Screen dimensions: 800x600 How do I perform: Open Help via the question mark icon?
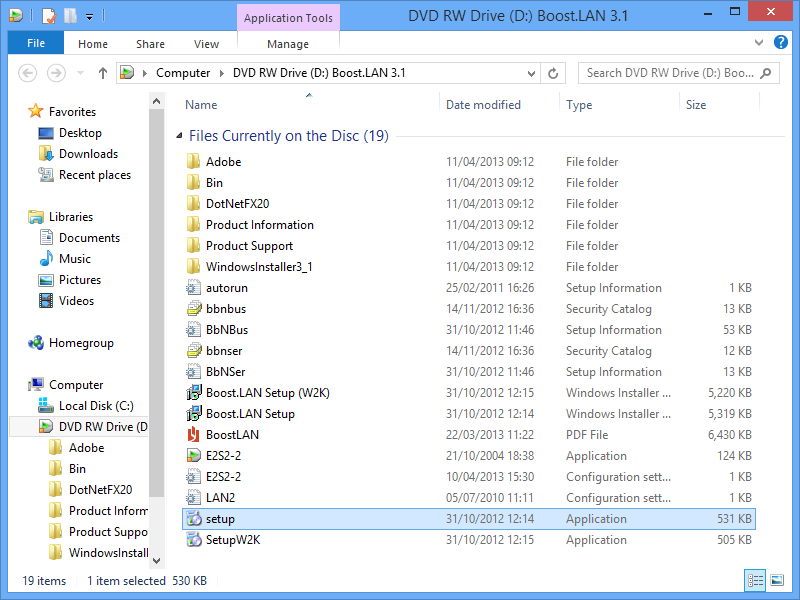(782, 43)
